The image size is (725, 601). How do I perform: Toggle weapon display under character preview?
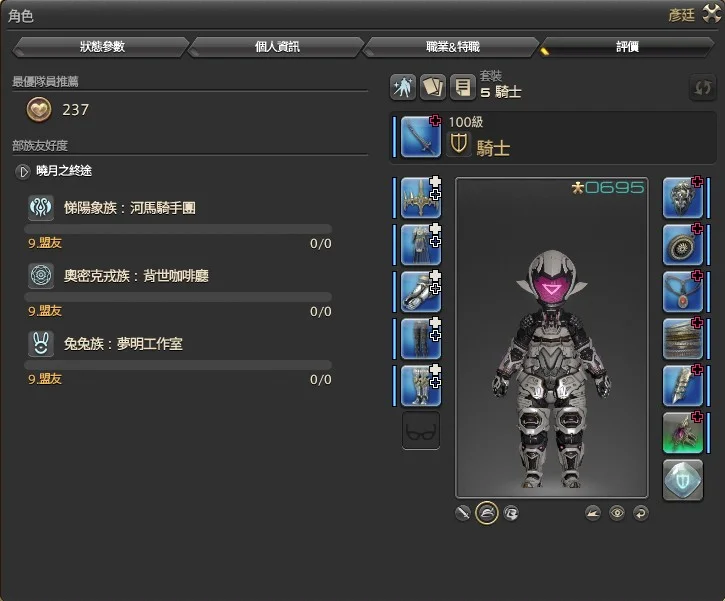(x=463, y=513)
